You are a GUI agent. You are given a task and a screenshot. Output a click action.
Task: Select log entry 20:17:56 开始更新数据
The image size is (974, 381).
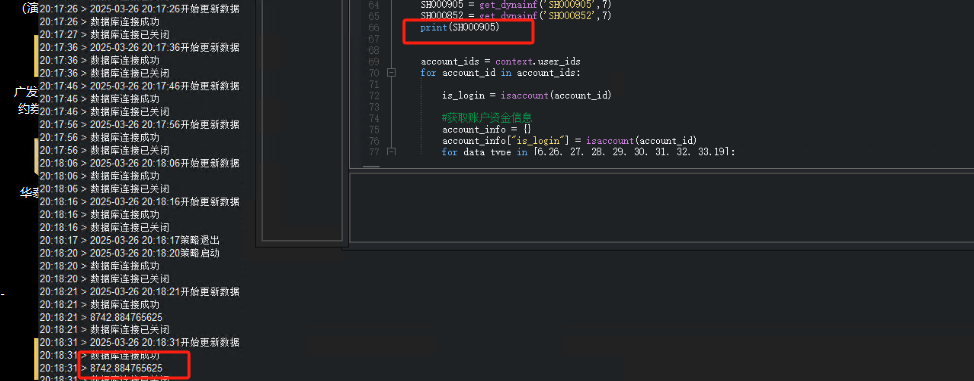point(139,124)
